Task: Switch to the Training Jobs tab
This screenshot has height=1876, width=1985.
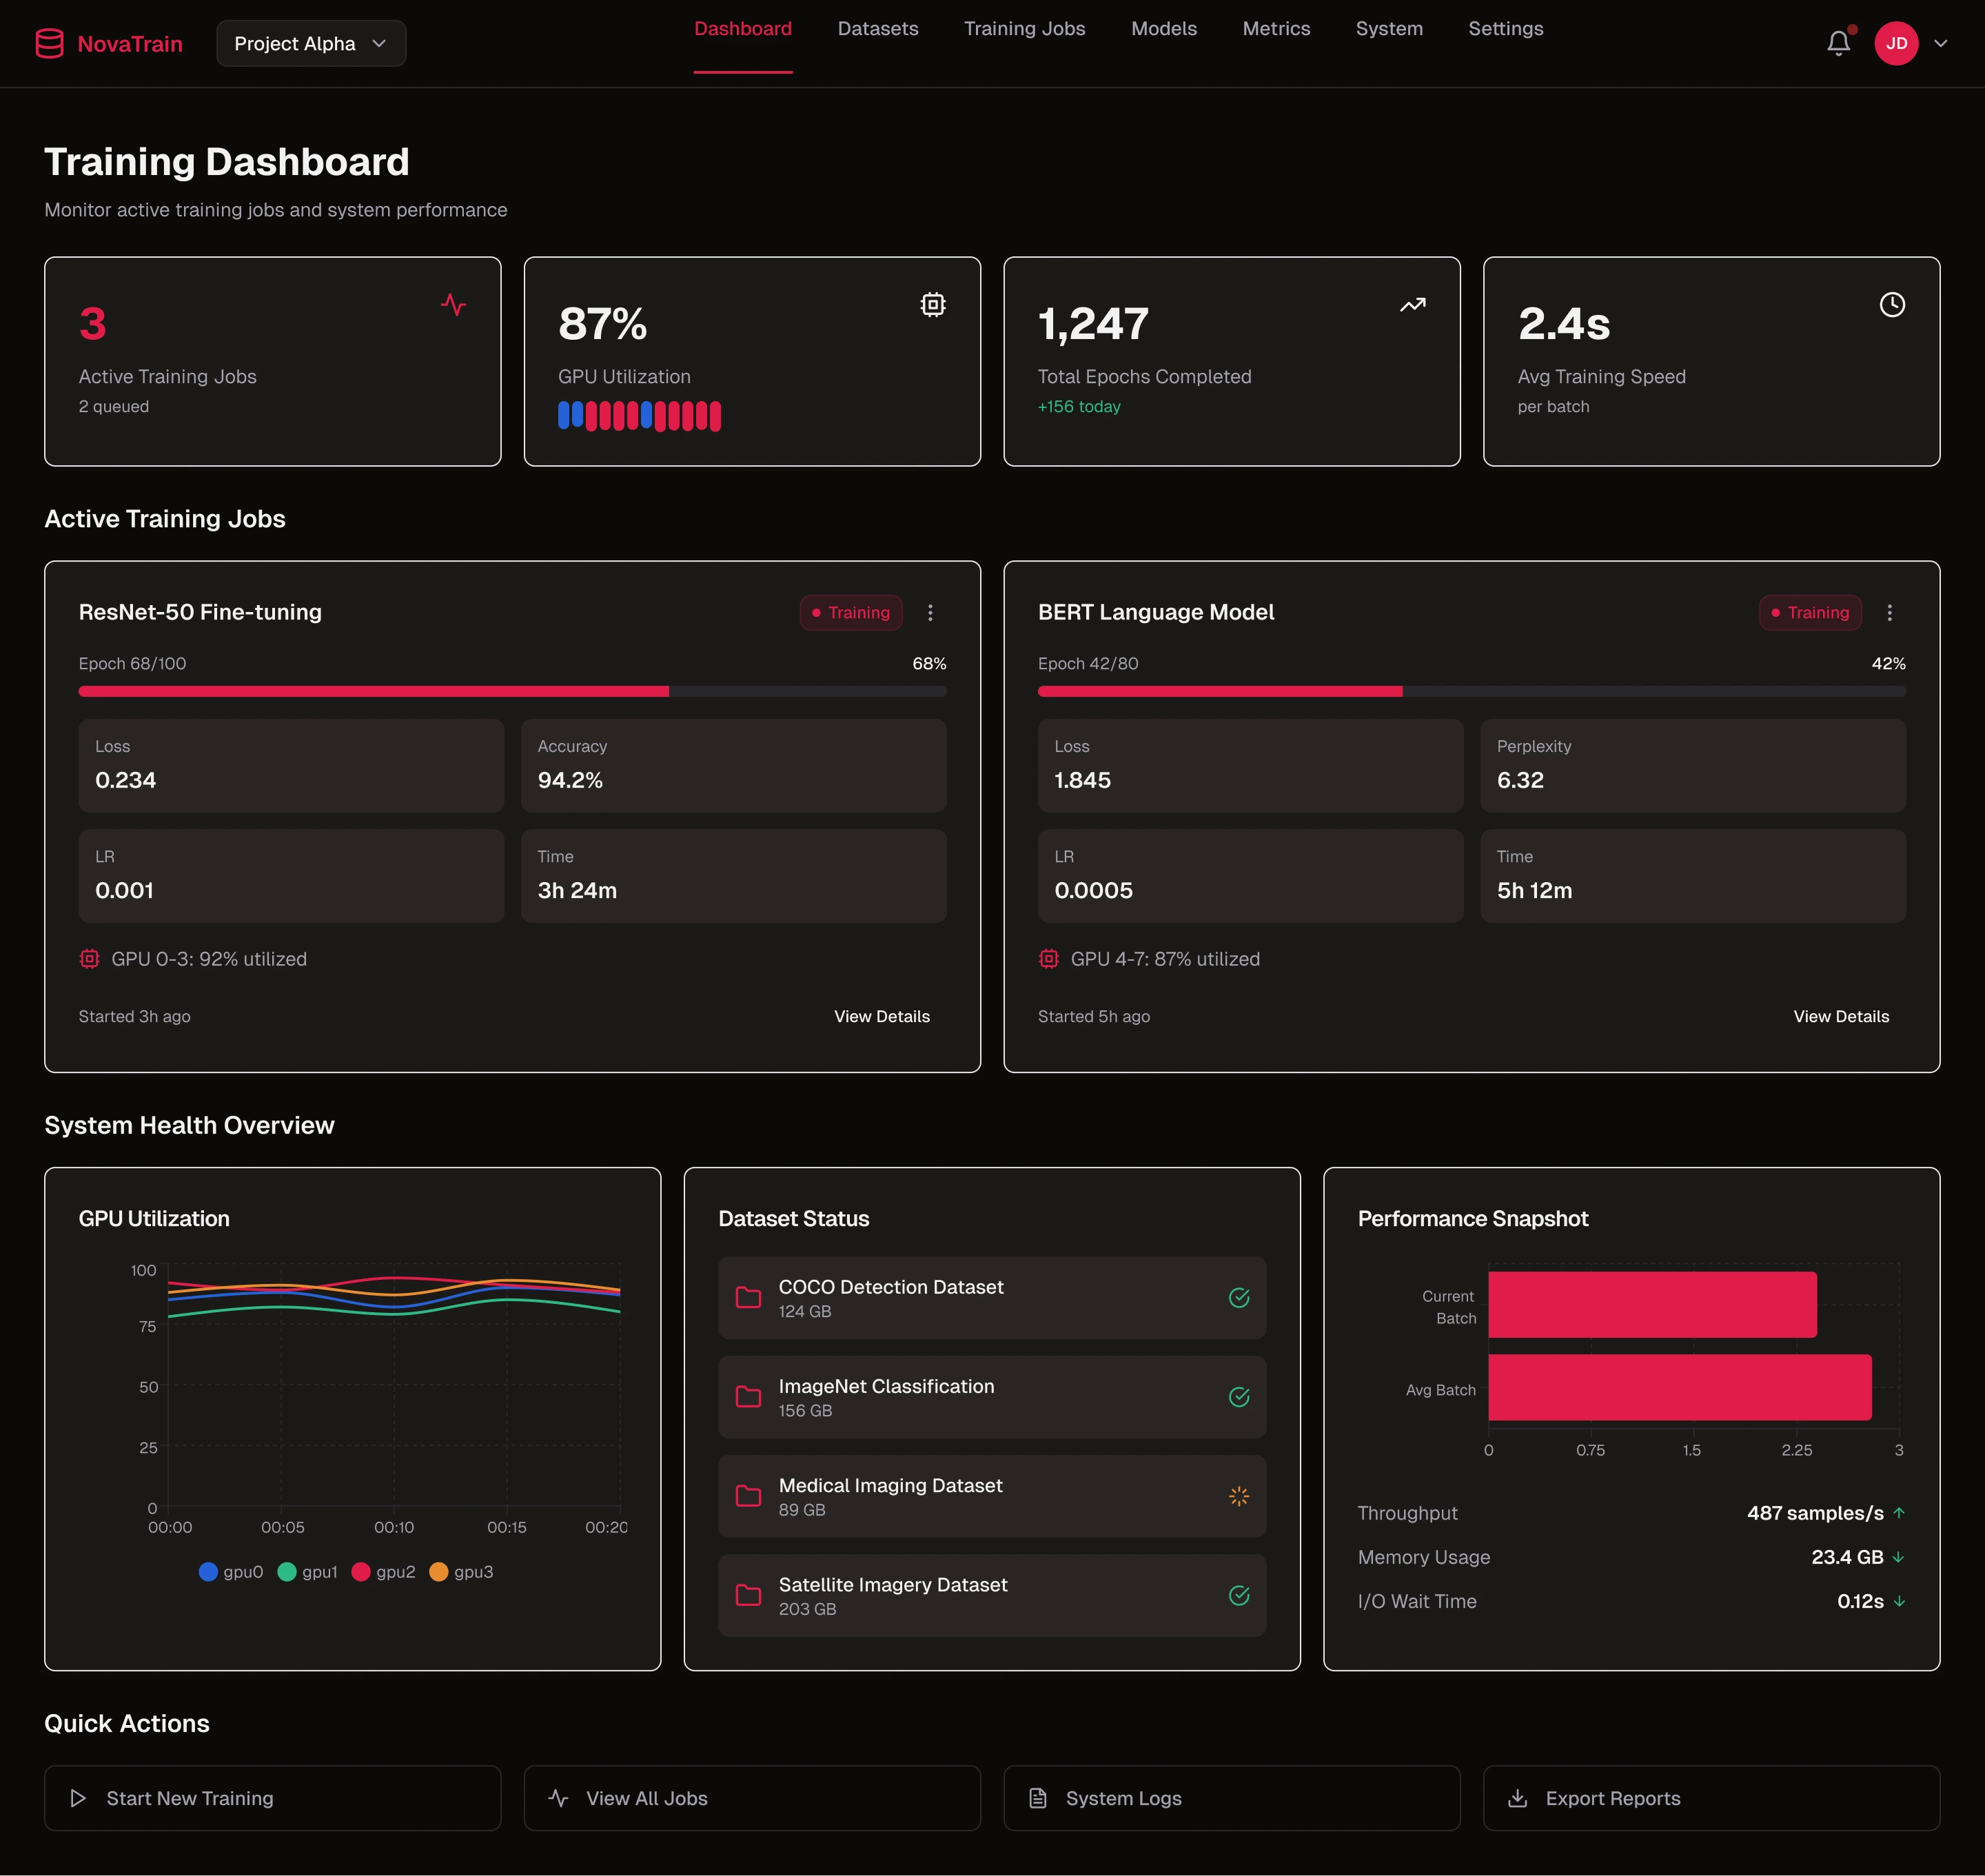Action: (1024, 29)
